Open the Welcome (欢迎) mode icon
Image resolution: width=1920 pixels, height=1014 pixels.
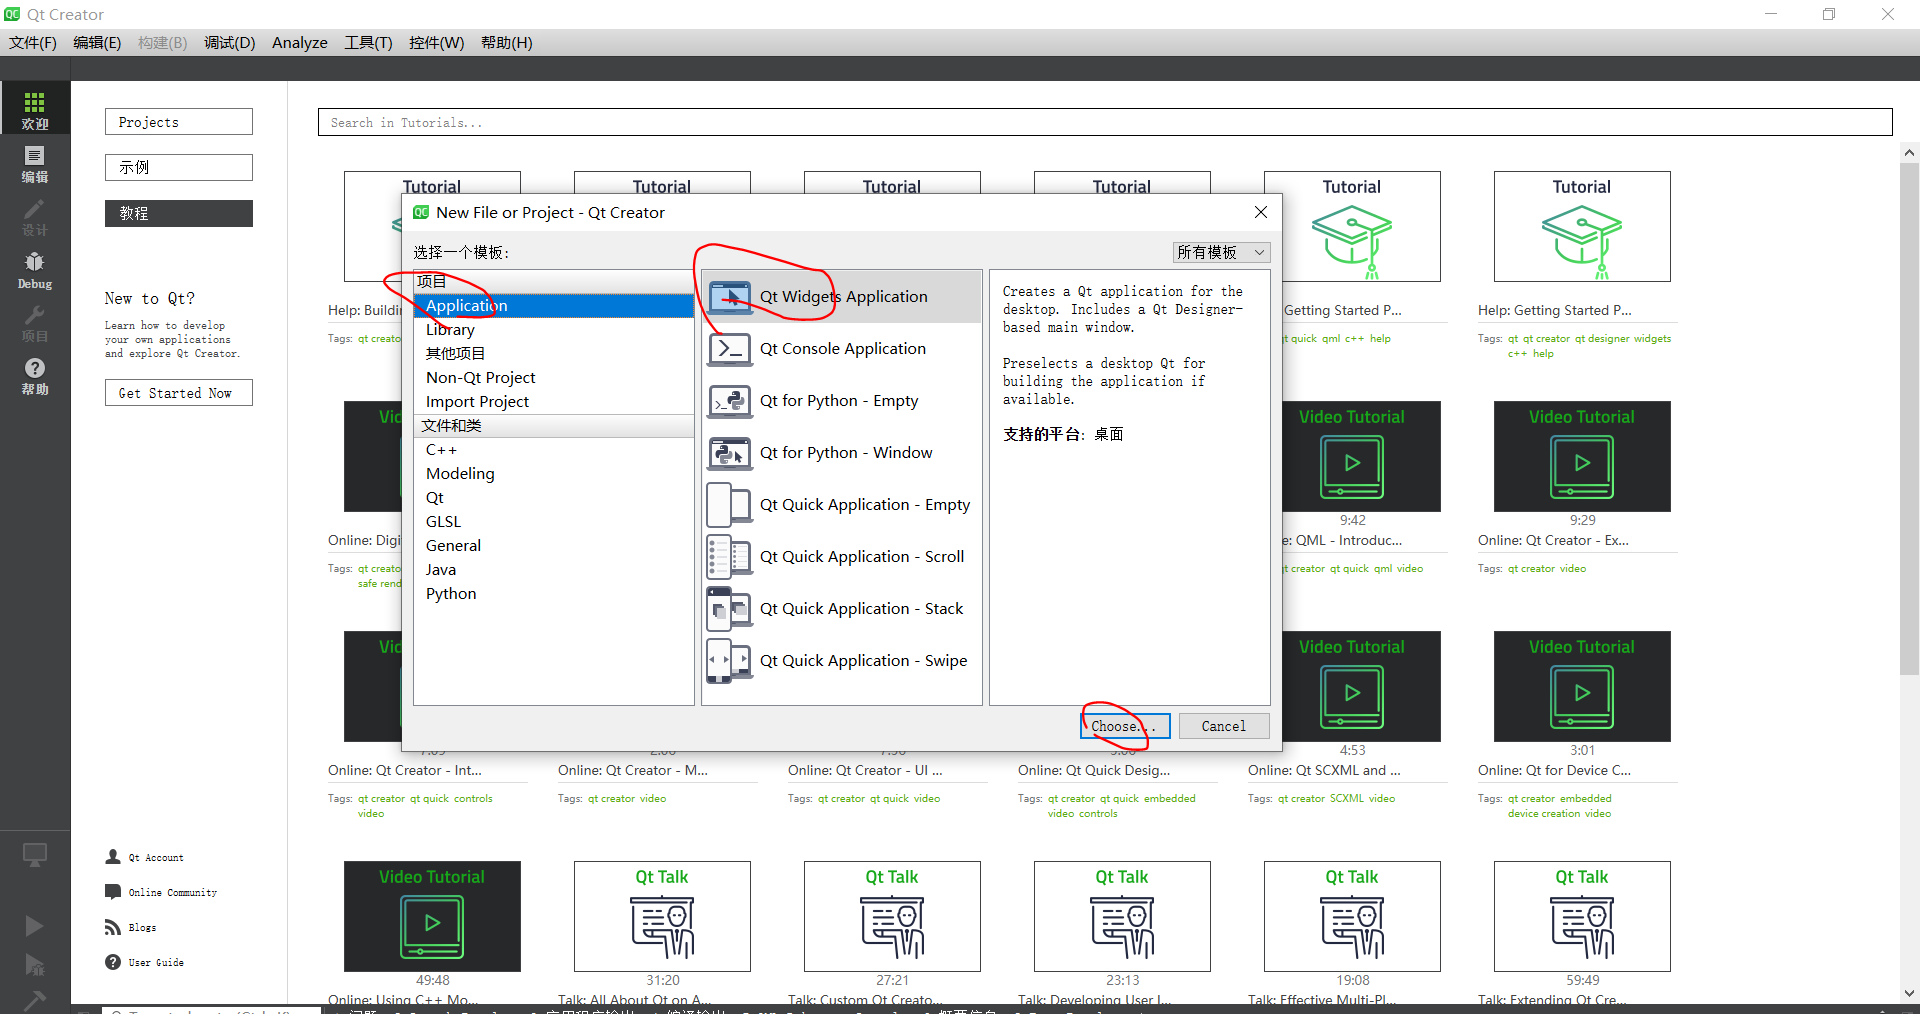click(x=35, y=109)
